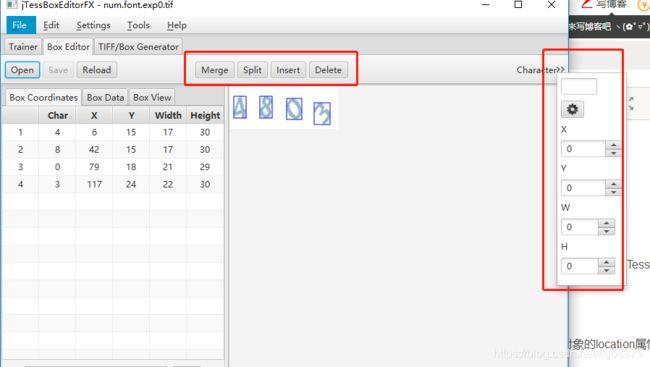Click the gear settings icon in character panel
Viewport: 650px width, 367px height.
pos(572,109)
